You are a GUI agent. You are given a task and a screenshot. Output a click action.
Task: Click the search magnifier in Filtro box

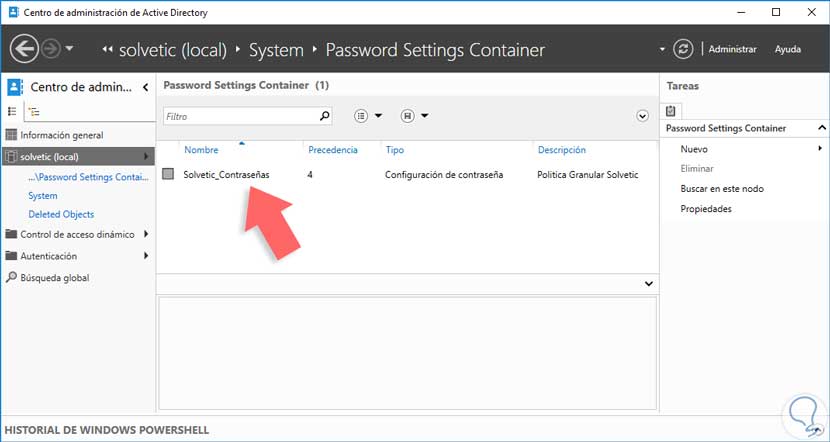[x=324, y=116]
